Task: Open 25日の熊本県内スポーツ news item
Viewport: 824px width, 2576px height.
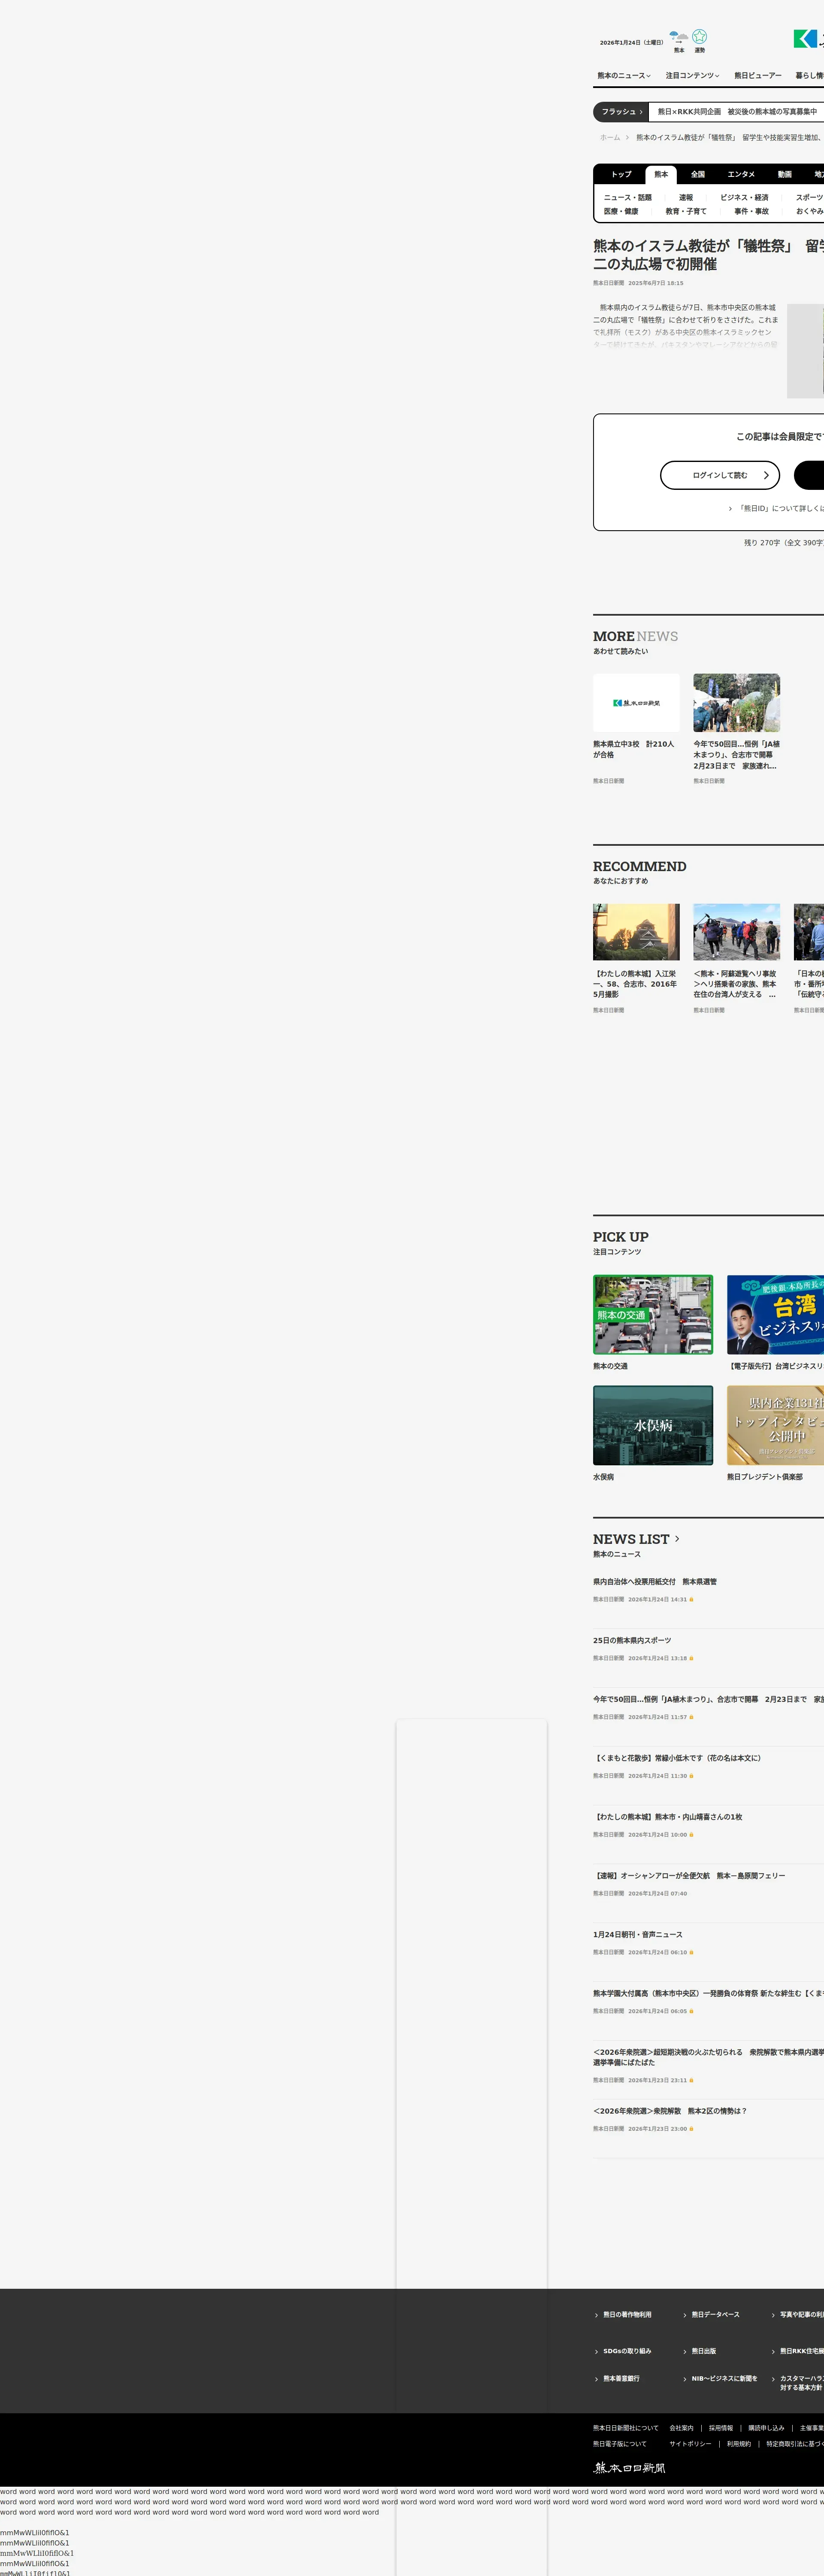Action: 632,1641
